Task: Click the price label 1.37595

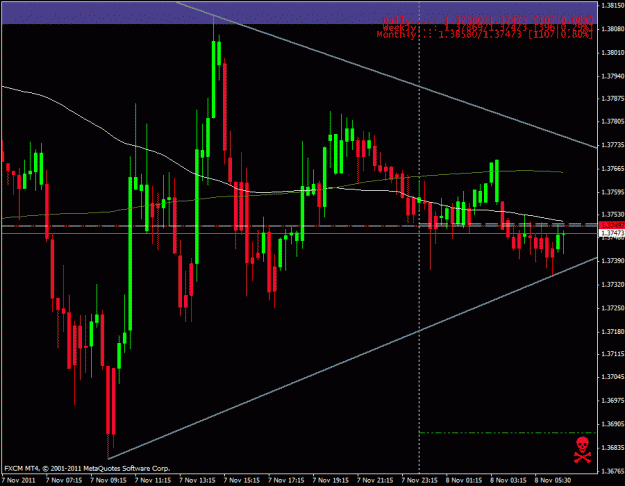Action: [613, 192]
